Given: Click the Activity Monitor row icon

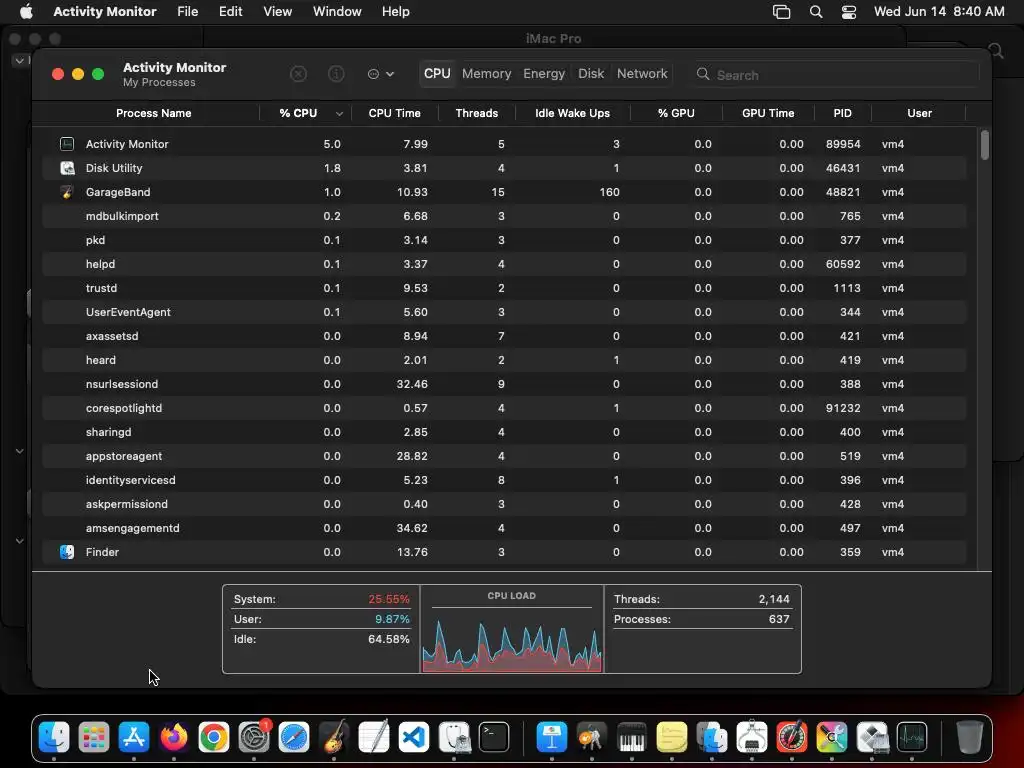Looking at the screenshot, I should pos(67,144).
